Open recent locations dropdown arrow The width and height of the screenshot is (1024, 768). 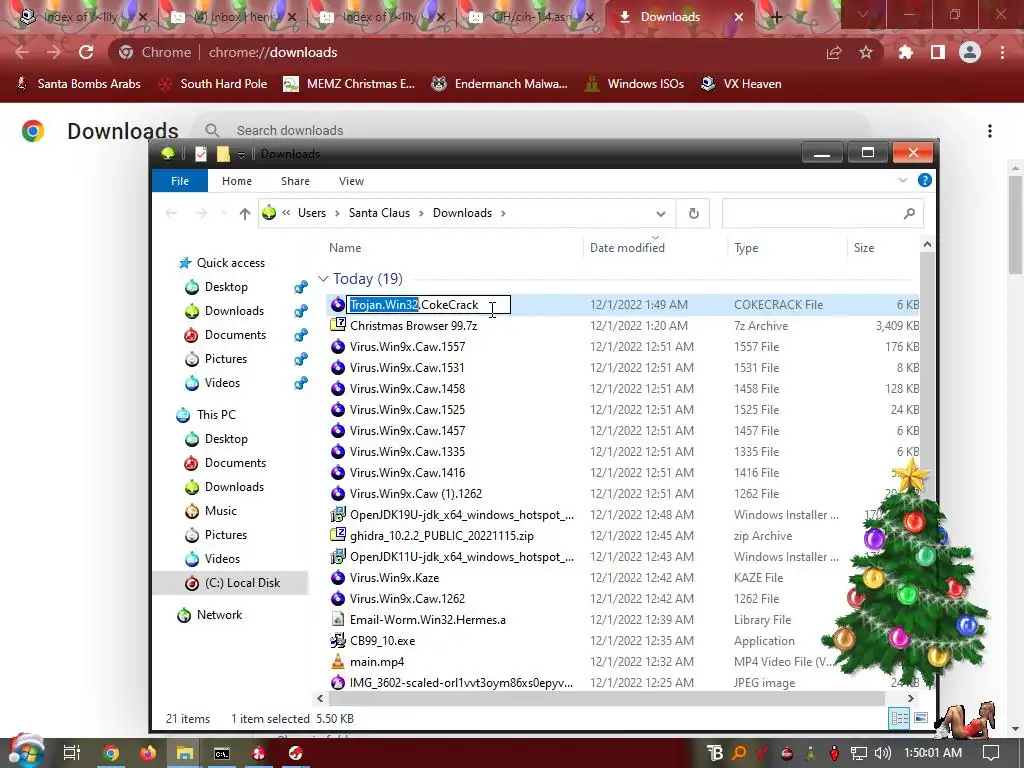(224, 214)
